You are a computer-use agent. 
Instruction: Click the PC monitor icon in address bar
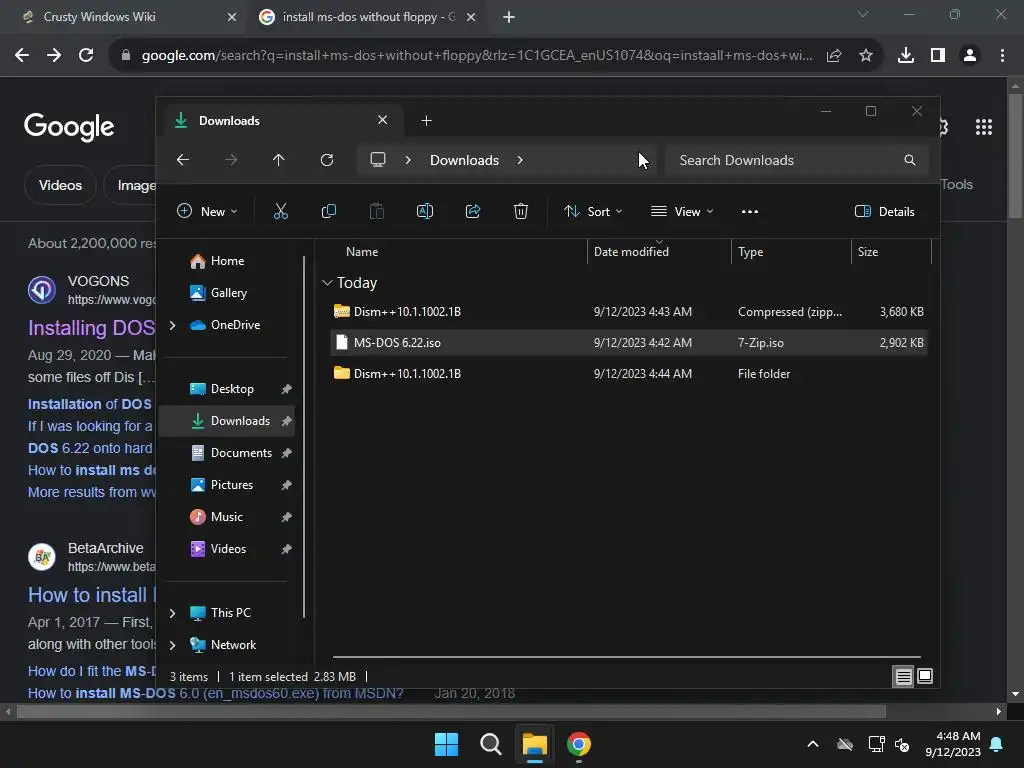(377, 160)
